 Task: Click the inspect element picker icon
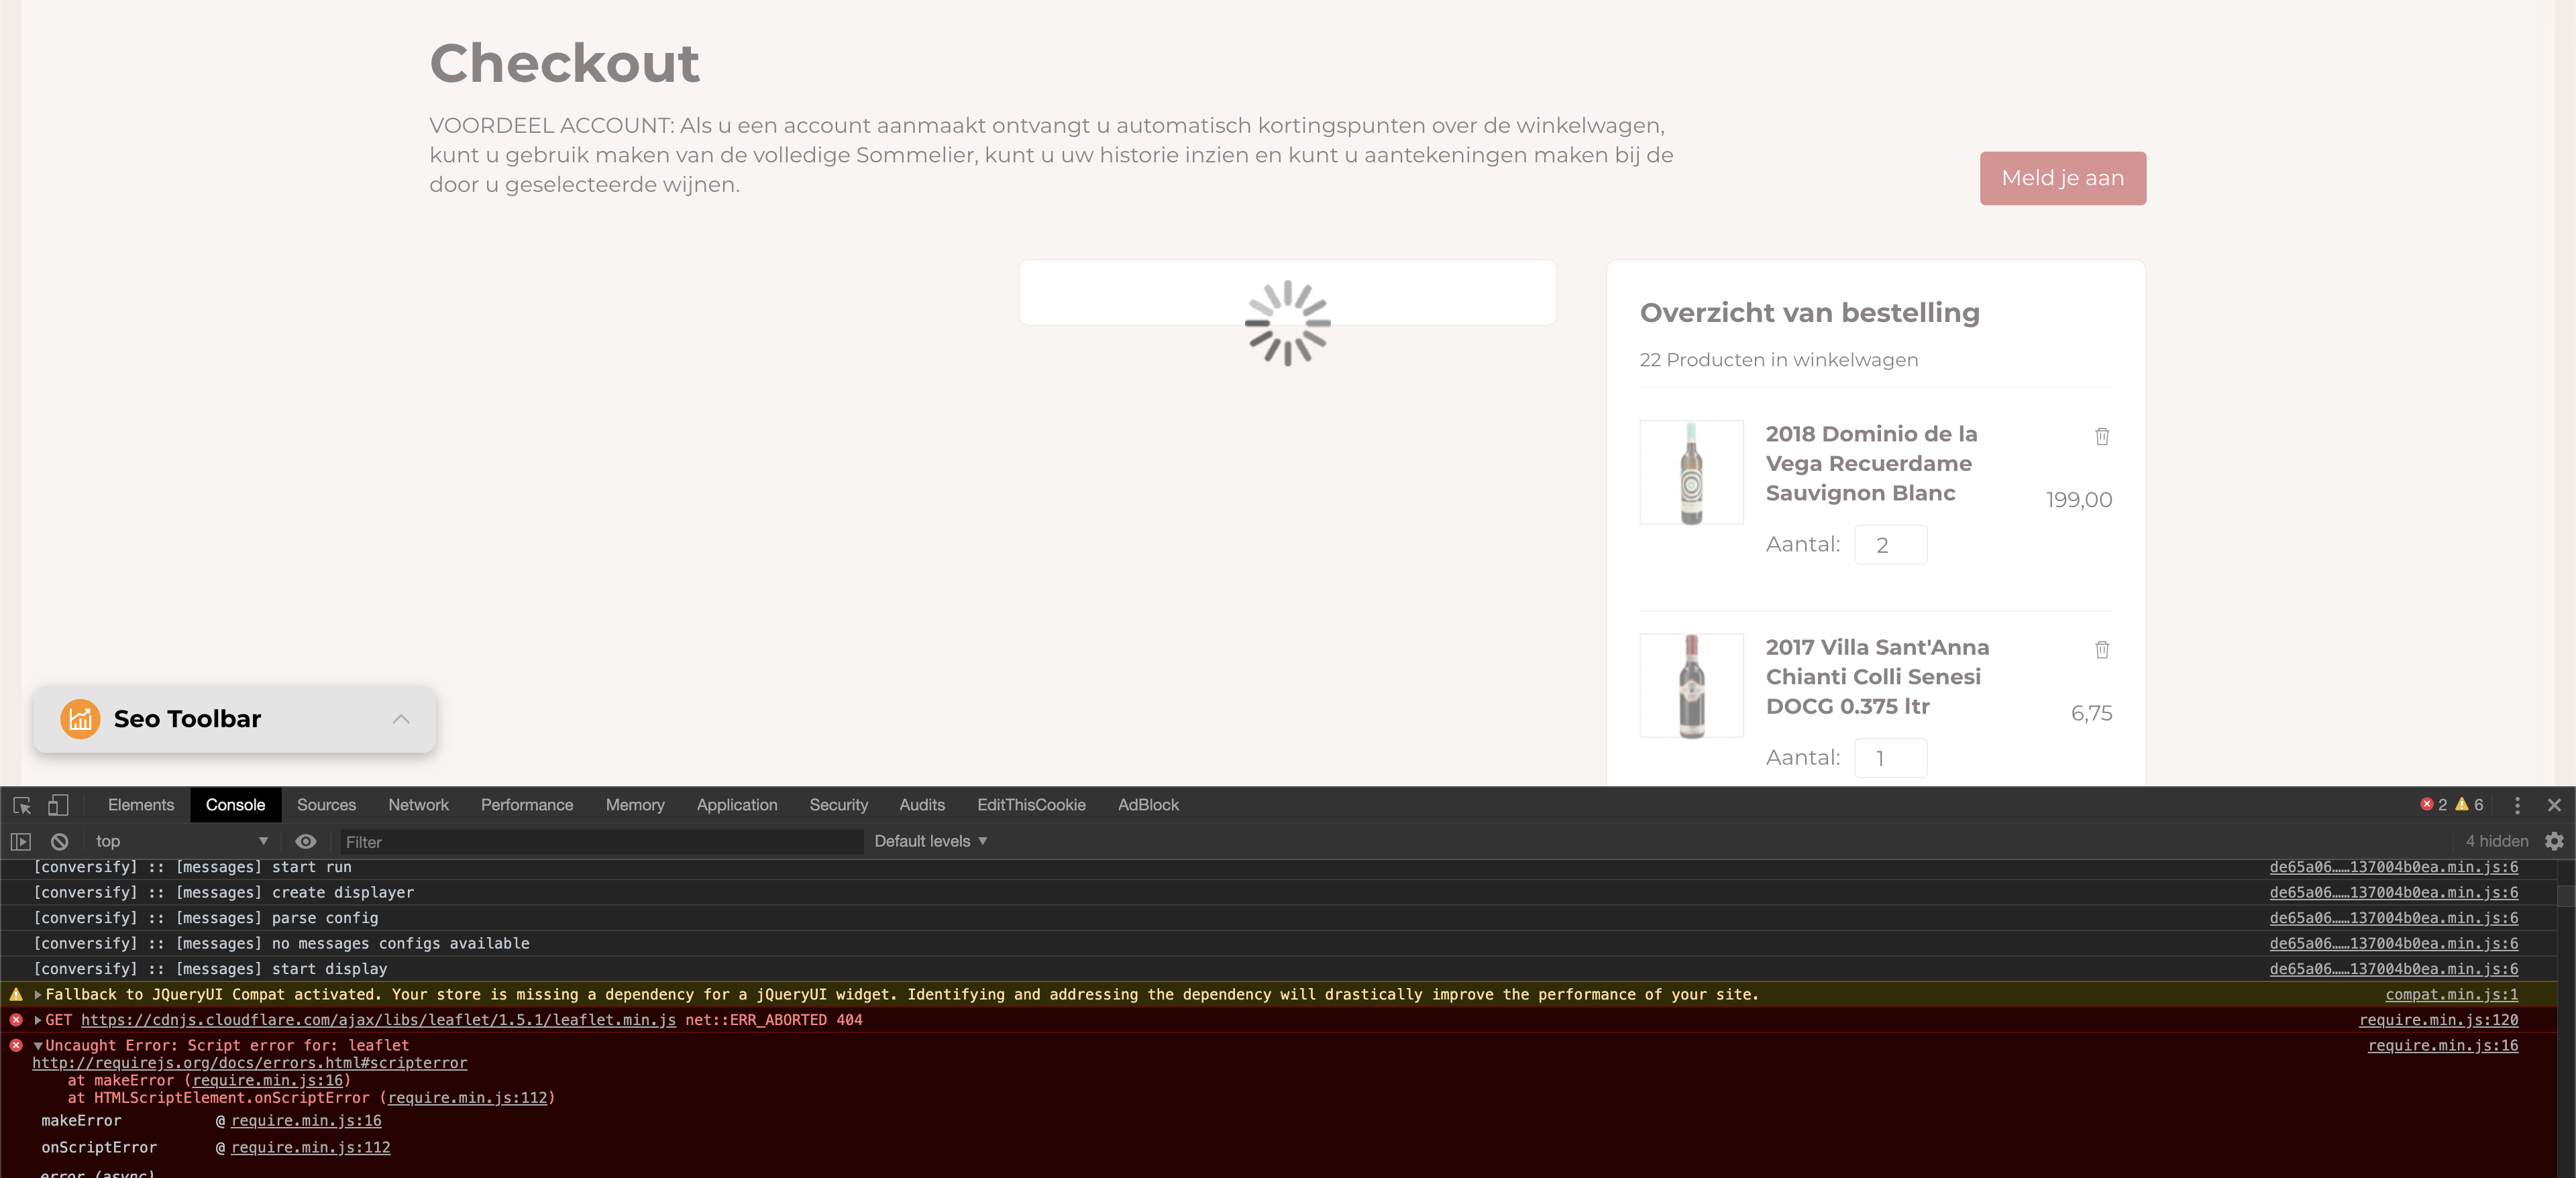pos(22,805)
